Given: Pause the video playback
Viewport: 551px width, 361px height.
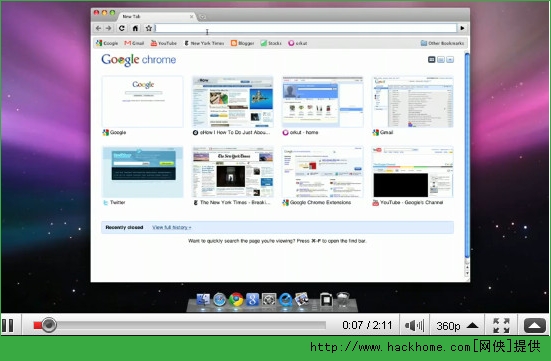Looking at the screenshot, I should point(8,325).
